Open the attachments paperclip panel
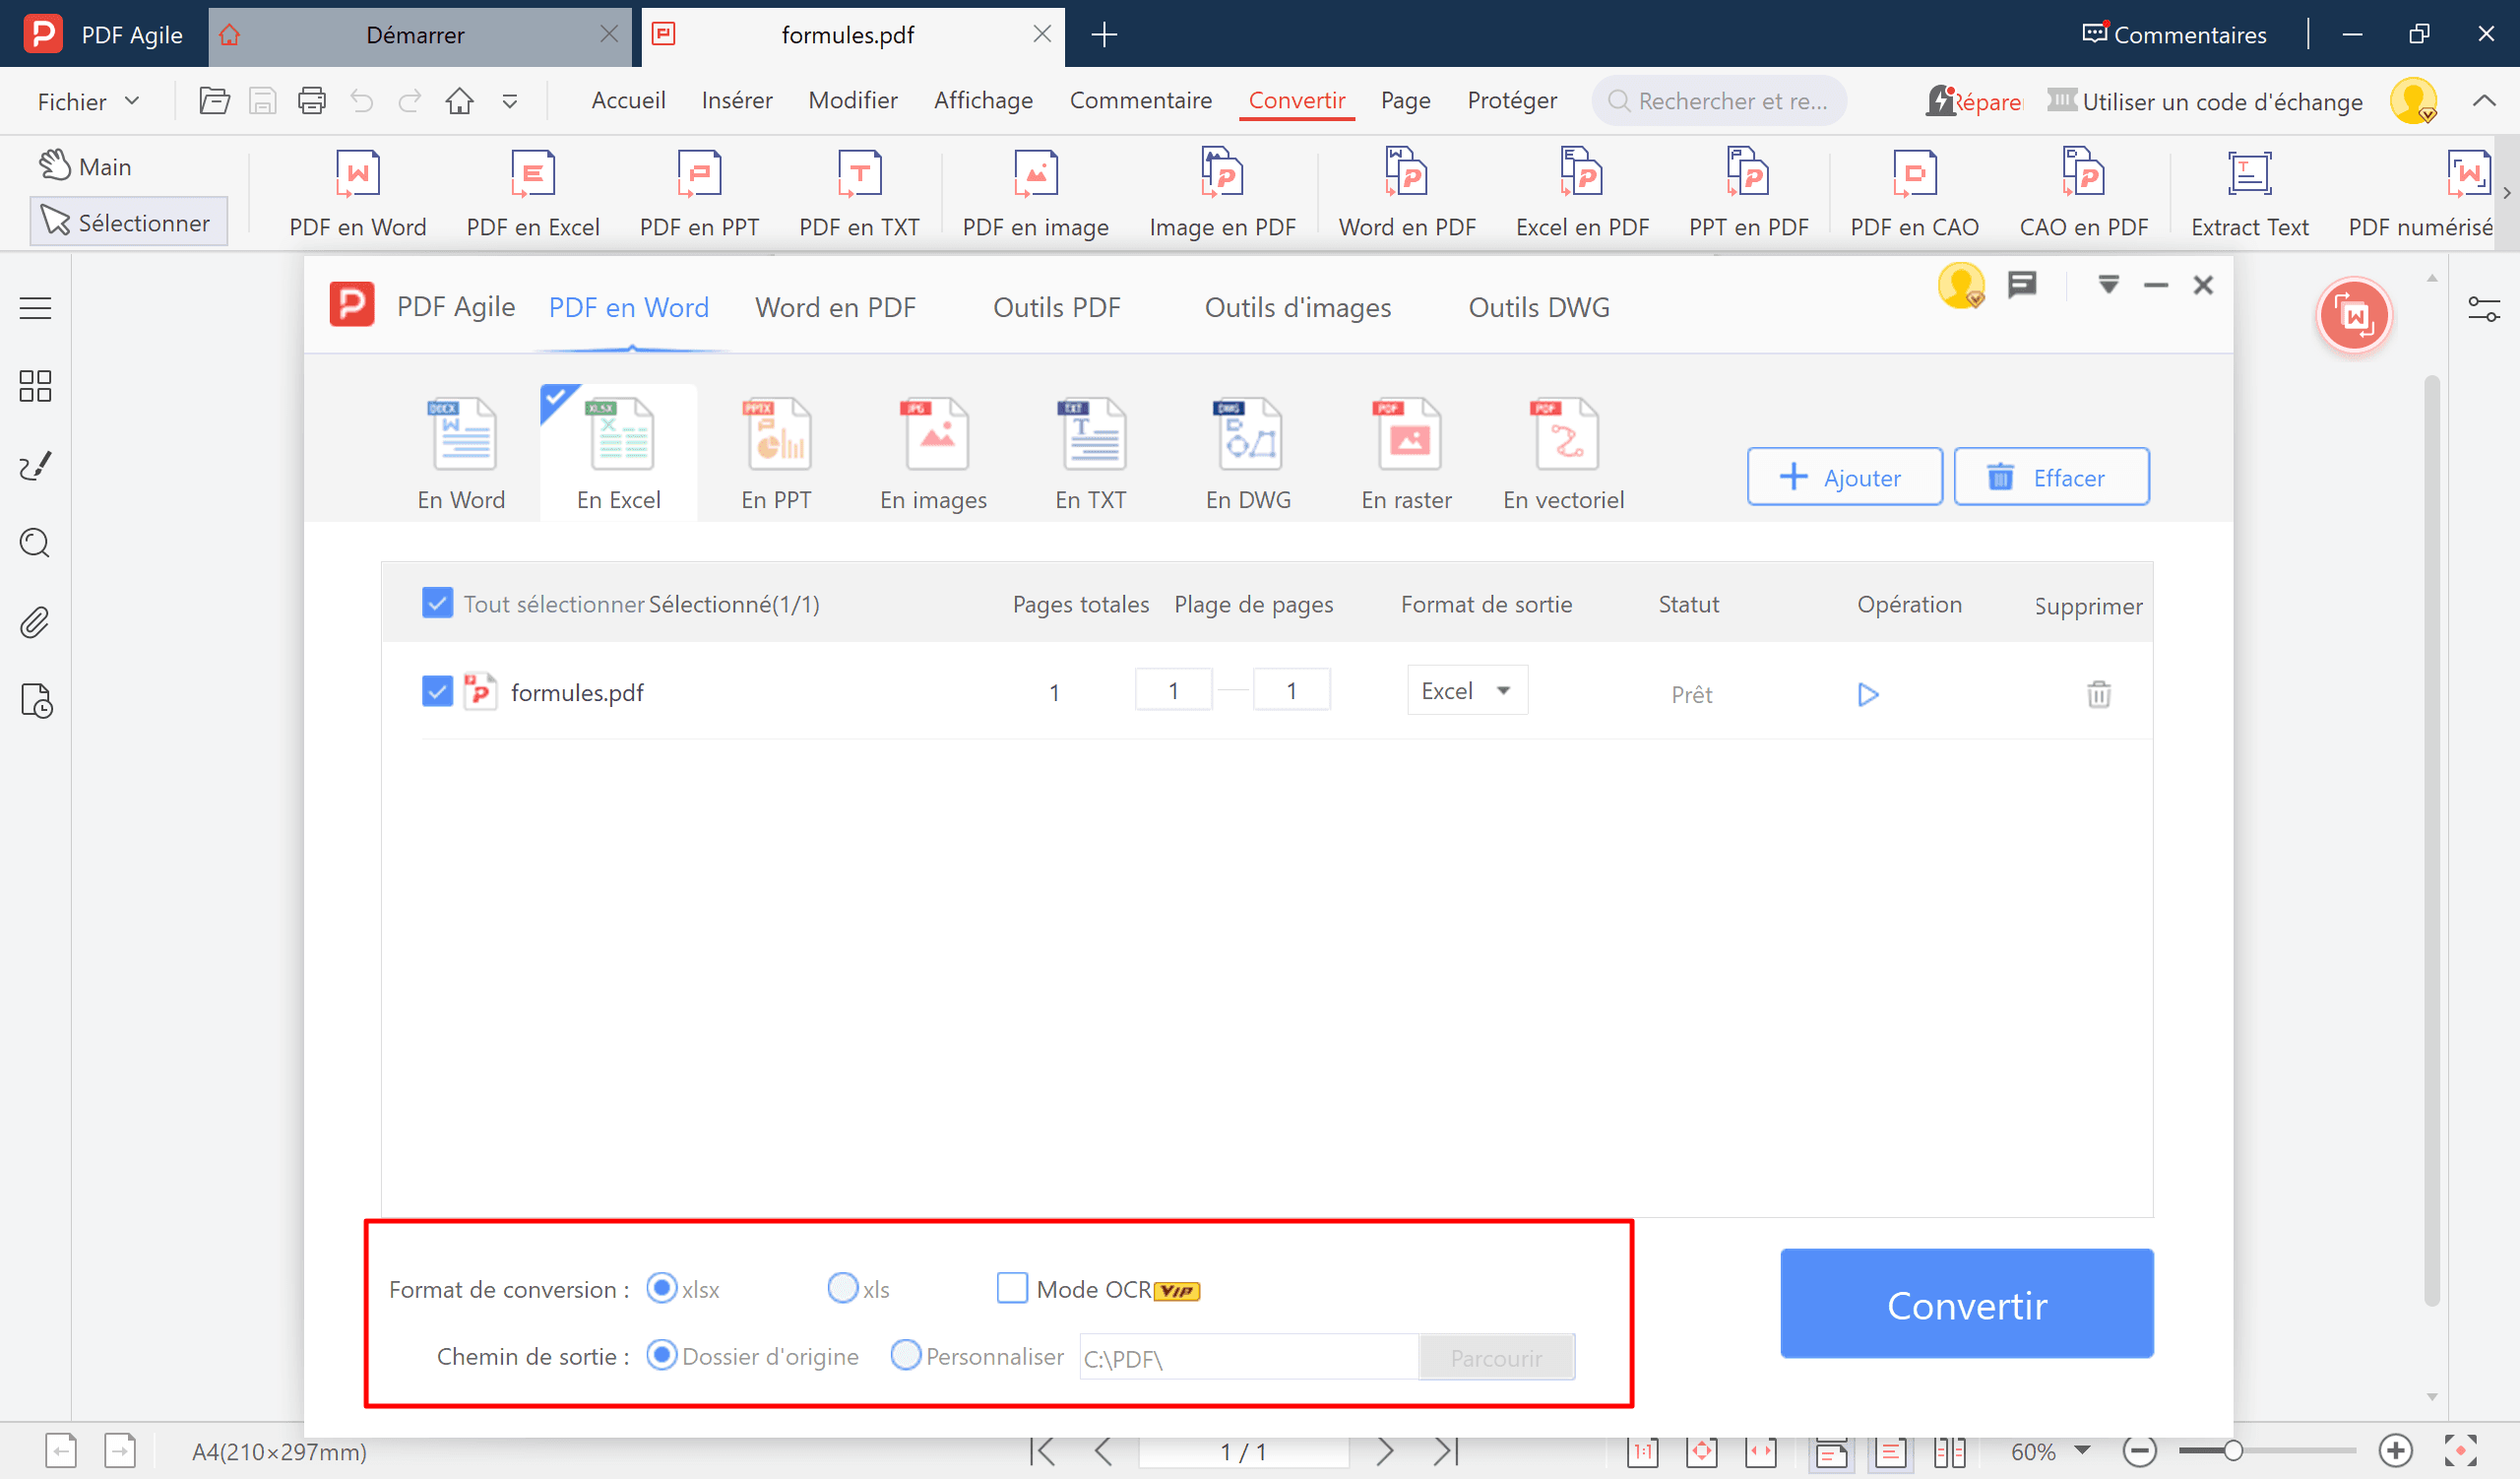 pyautogui.click(x=35, y=622)
